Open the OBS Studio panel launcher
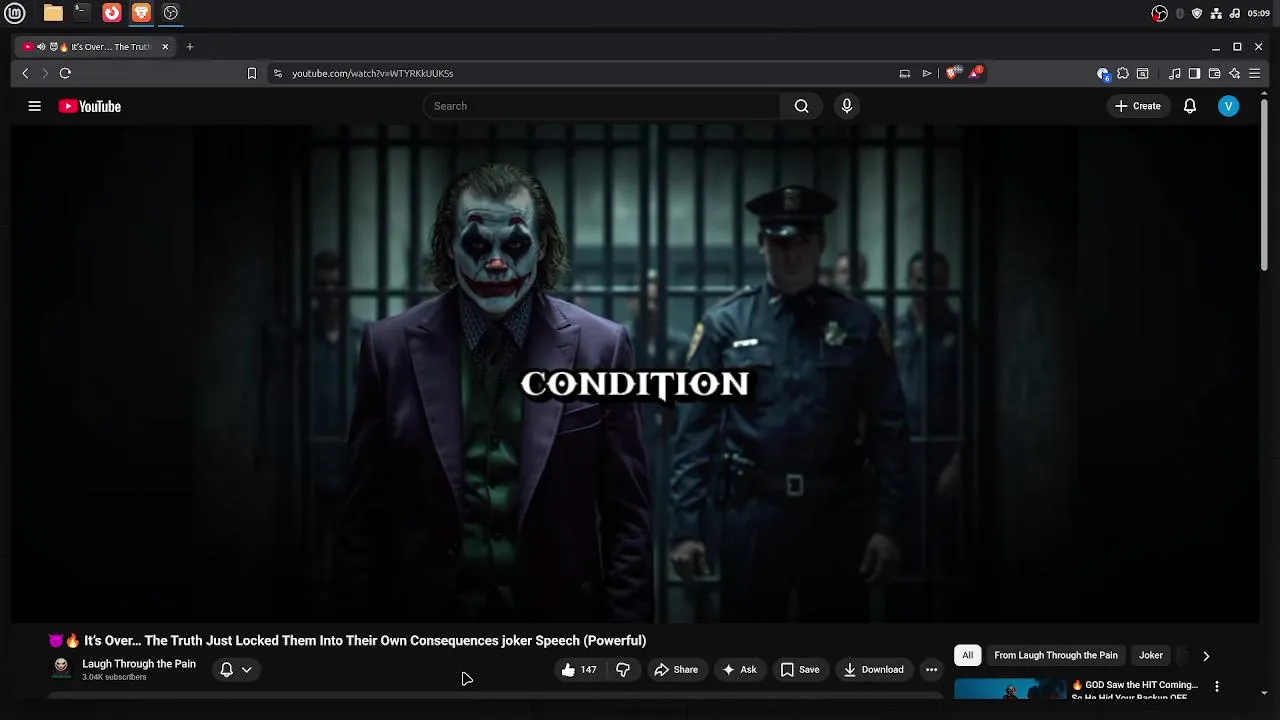The width and height of the screenshot is (1280, 720). (171, 13)
